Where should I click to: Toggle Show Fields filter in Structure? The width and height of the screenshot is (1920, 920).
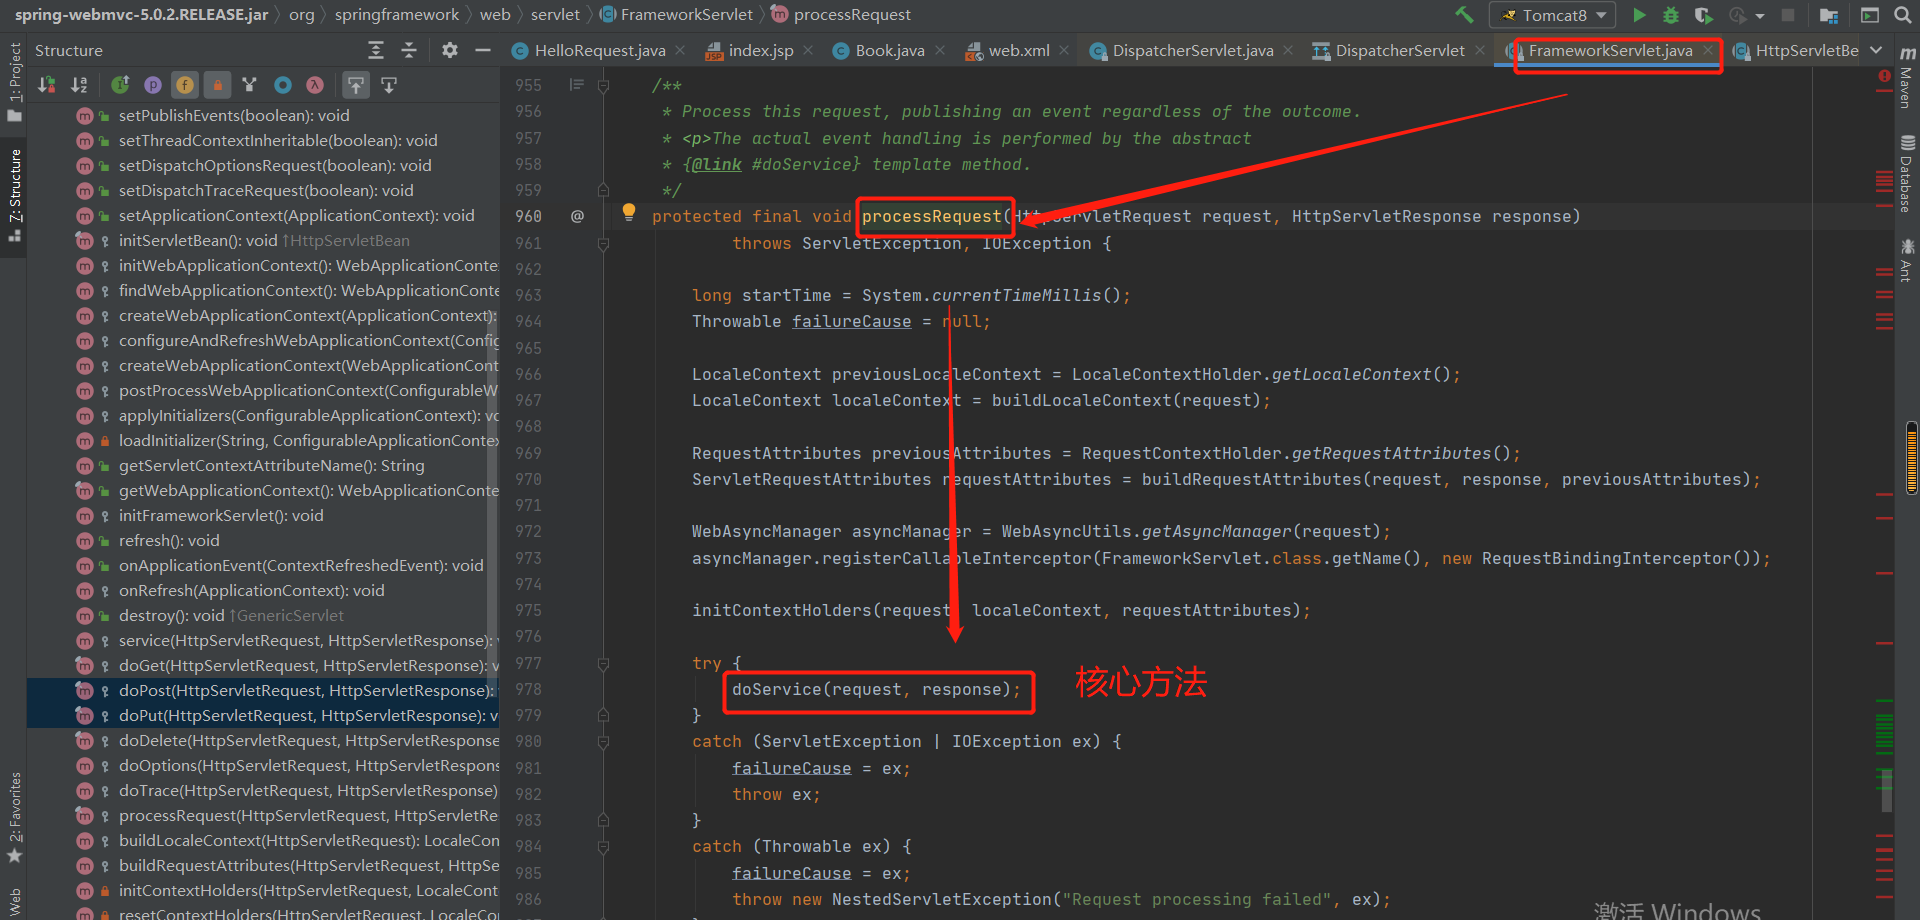pos(185,85)
